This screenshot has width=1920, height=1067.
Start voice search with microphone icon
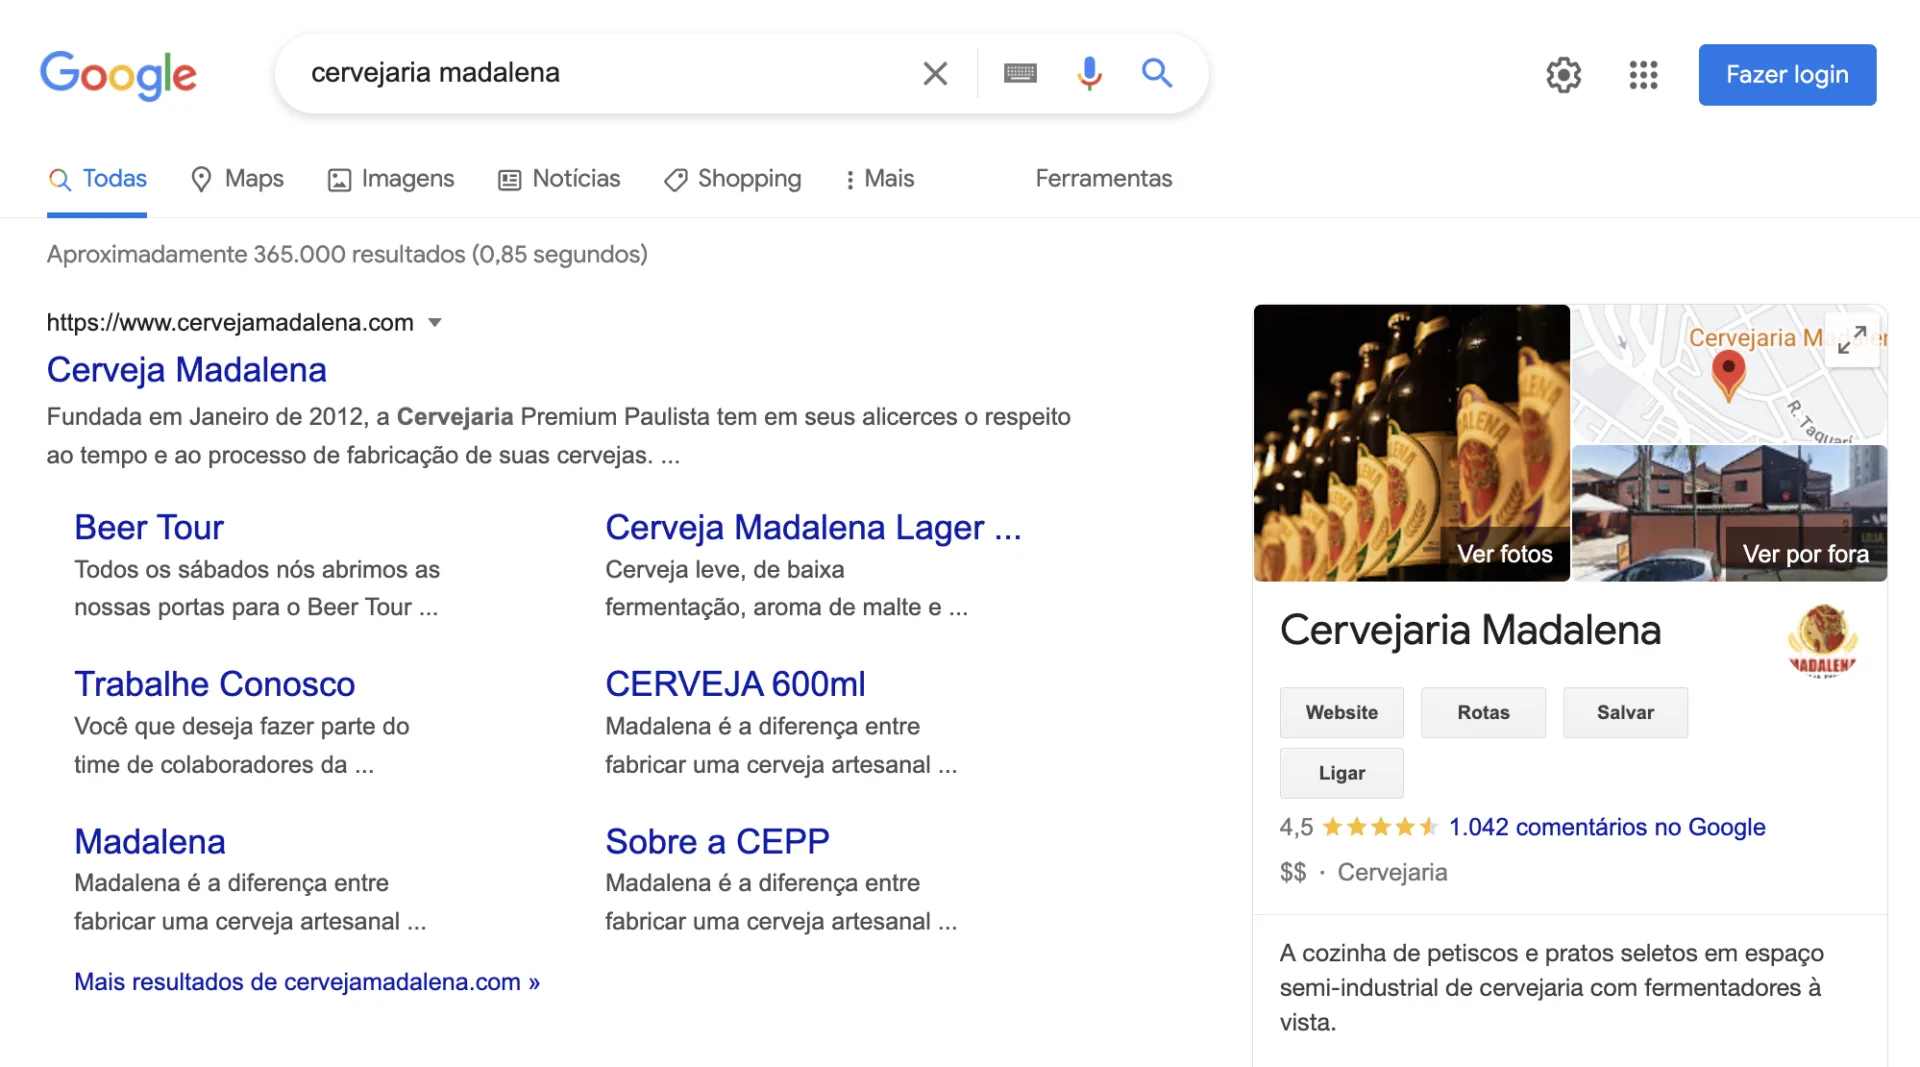pyautogui.click(x=1089, y=73)
